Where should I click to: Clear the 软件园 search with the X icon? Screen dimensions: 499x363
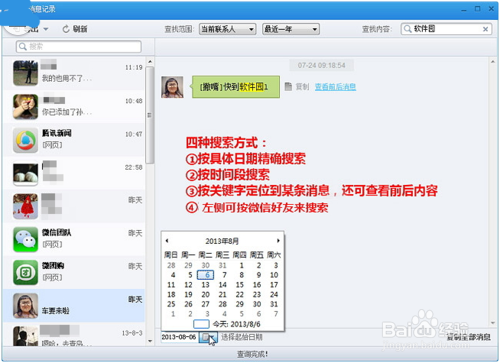[485, 29]
